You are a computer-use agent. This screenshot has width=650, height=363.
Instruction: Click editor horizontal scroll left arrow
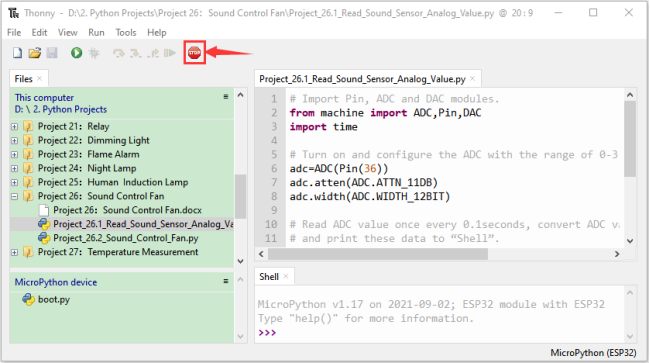(x=261, y=254)
